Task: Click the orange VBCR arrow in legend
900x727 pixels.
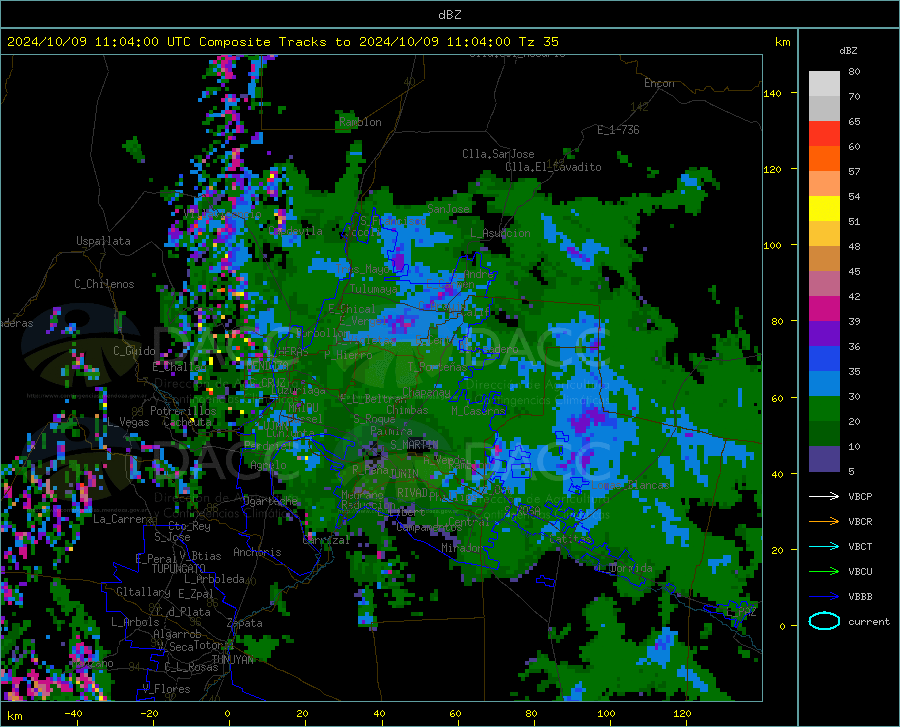Action: (x=824, y=521)
